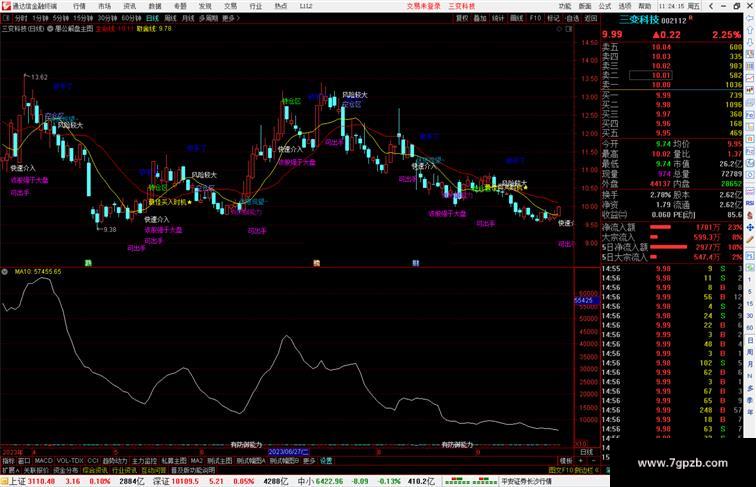756x487 pixels.
Task: Click the move crosshair icon on right sidebar
Action: pyautogui.click(x=750, y=227)
